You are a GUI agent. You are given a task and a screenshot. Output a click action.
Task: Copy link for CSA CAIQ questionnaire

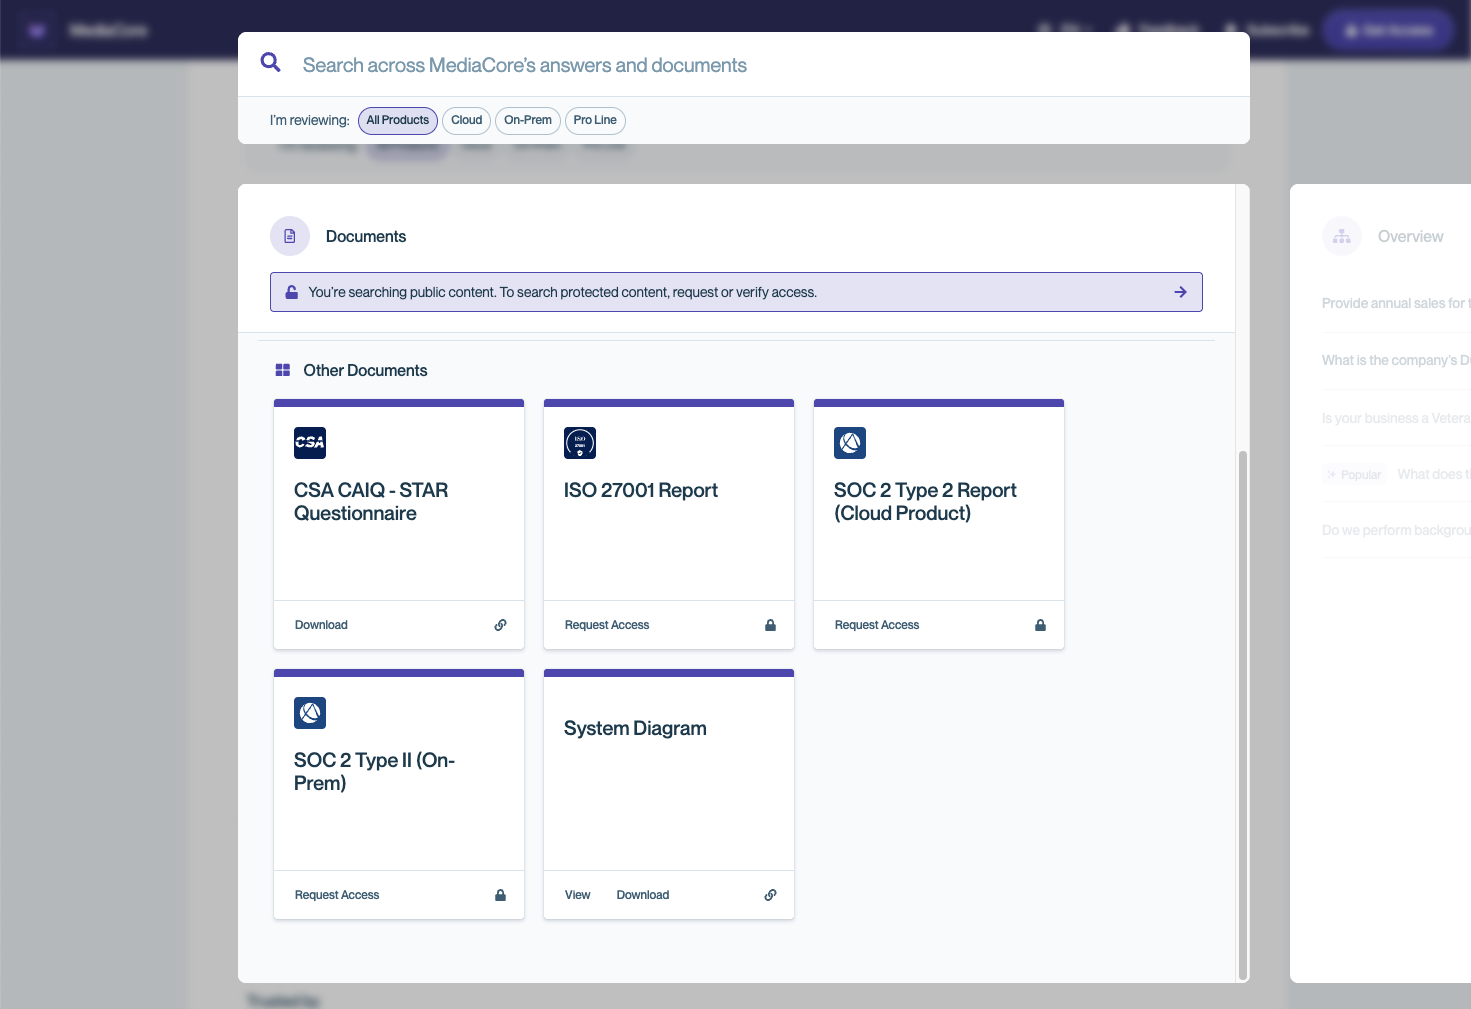(501, 625)
